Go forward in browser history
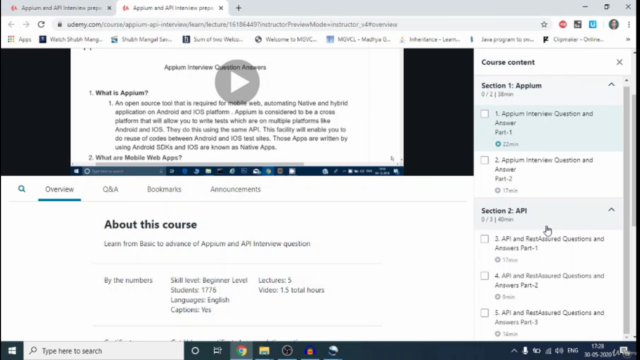The width and height of the screenshot is (640, 360). tap(26, 24)
